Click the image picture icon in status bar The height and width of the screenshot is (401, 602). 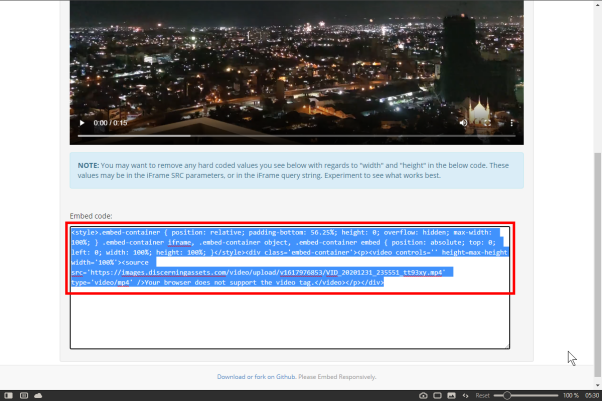pyautogui.click(x=452, y=395)
